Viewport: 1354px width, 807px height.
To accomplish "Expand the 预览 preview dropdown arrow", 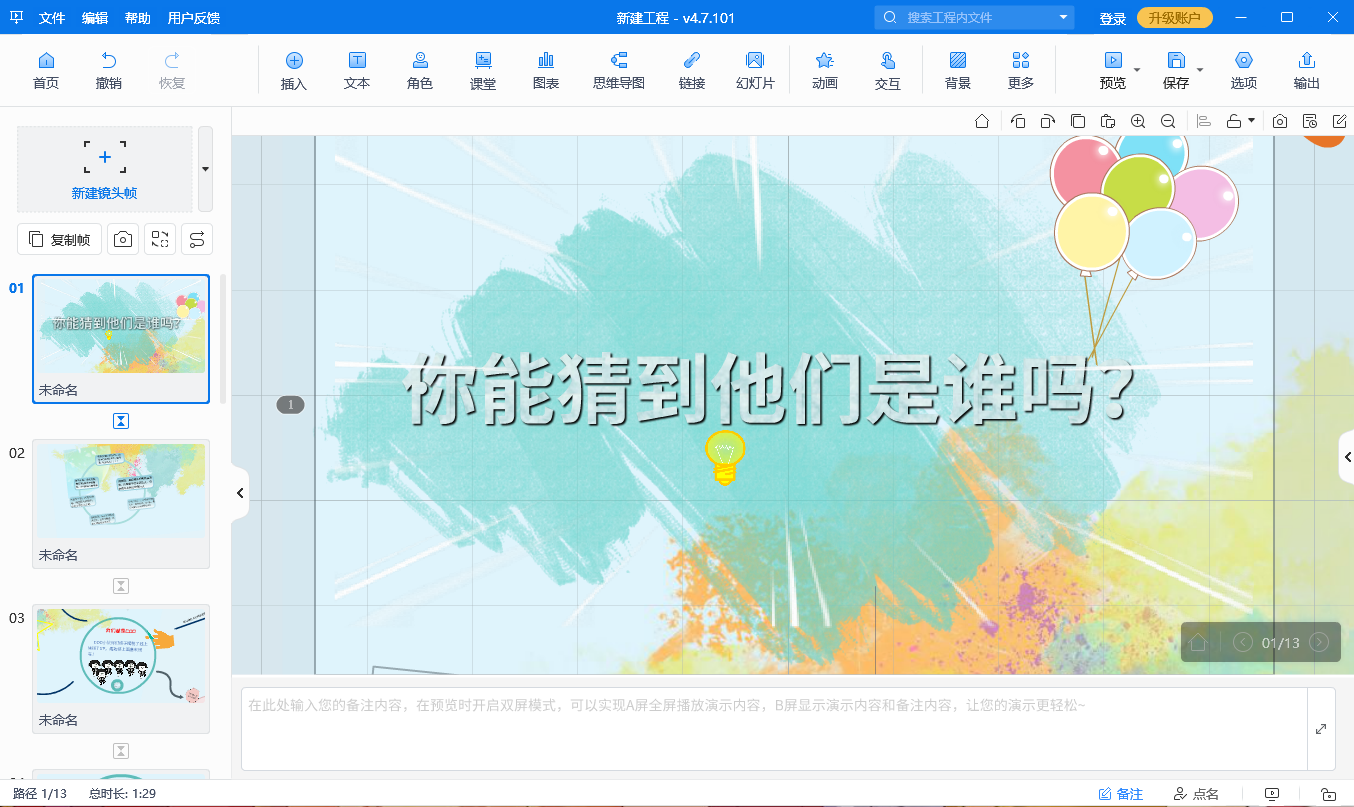I will 1137,70.
